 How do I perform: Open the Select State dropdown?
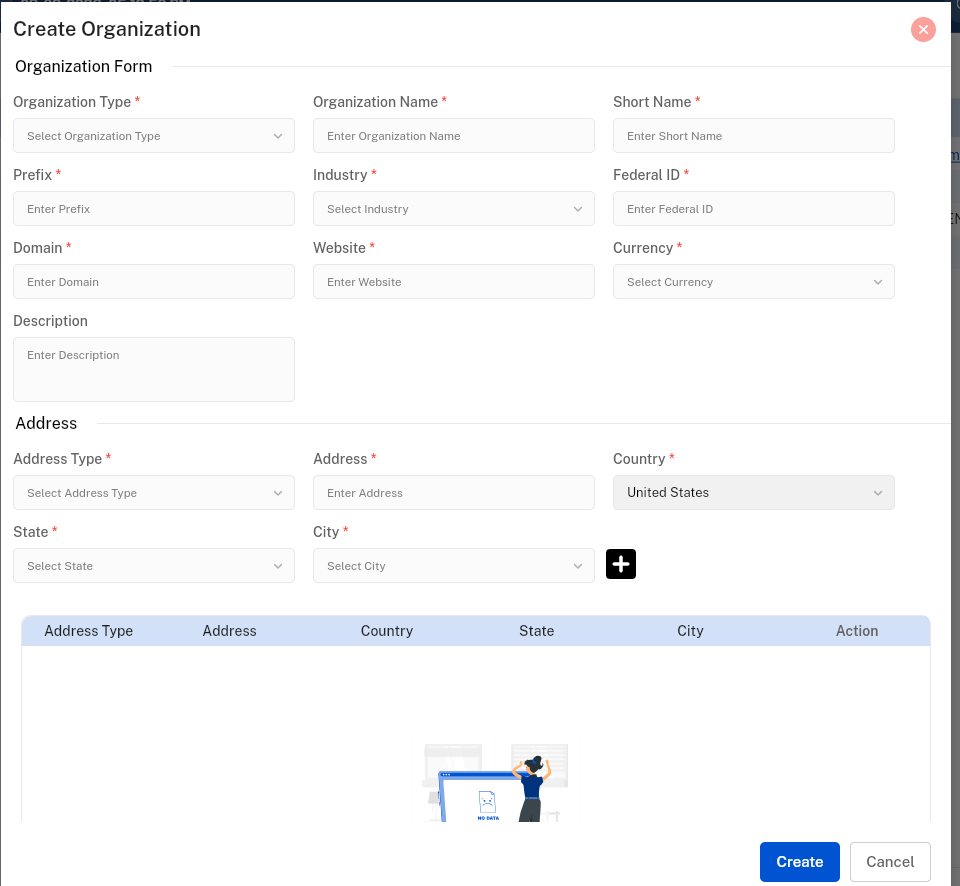point(154,566)
